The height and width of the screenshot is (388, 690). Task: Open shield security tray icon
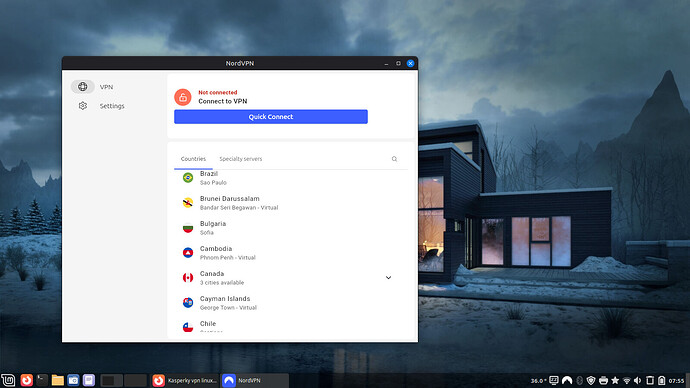pyautogui.click(x=591, y=381)
